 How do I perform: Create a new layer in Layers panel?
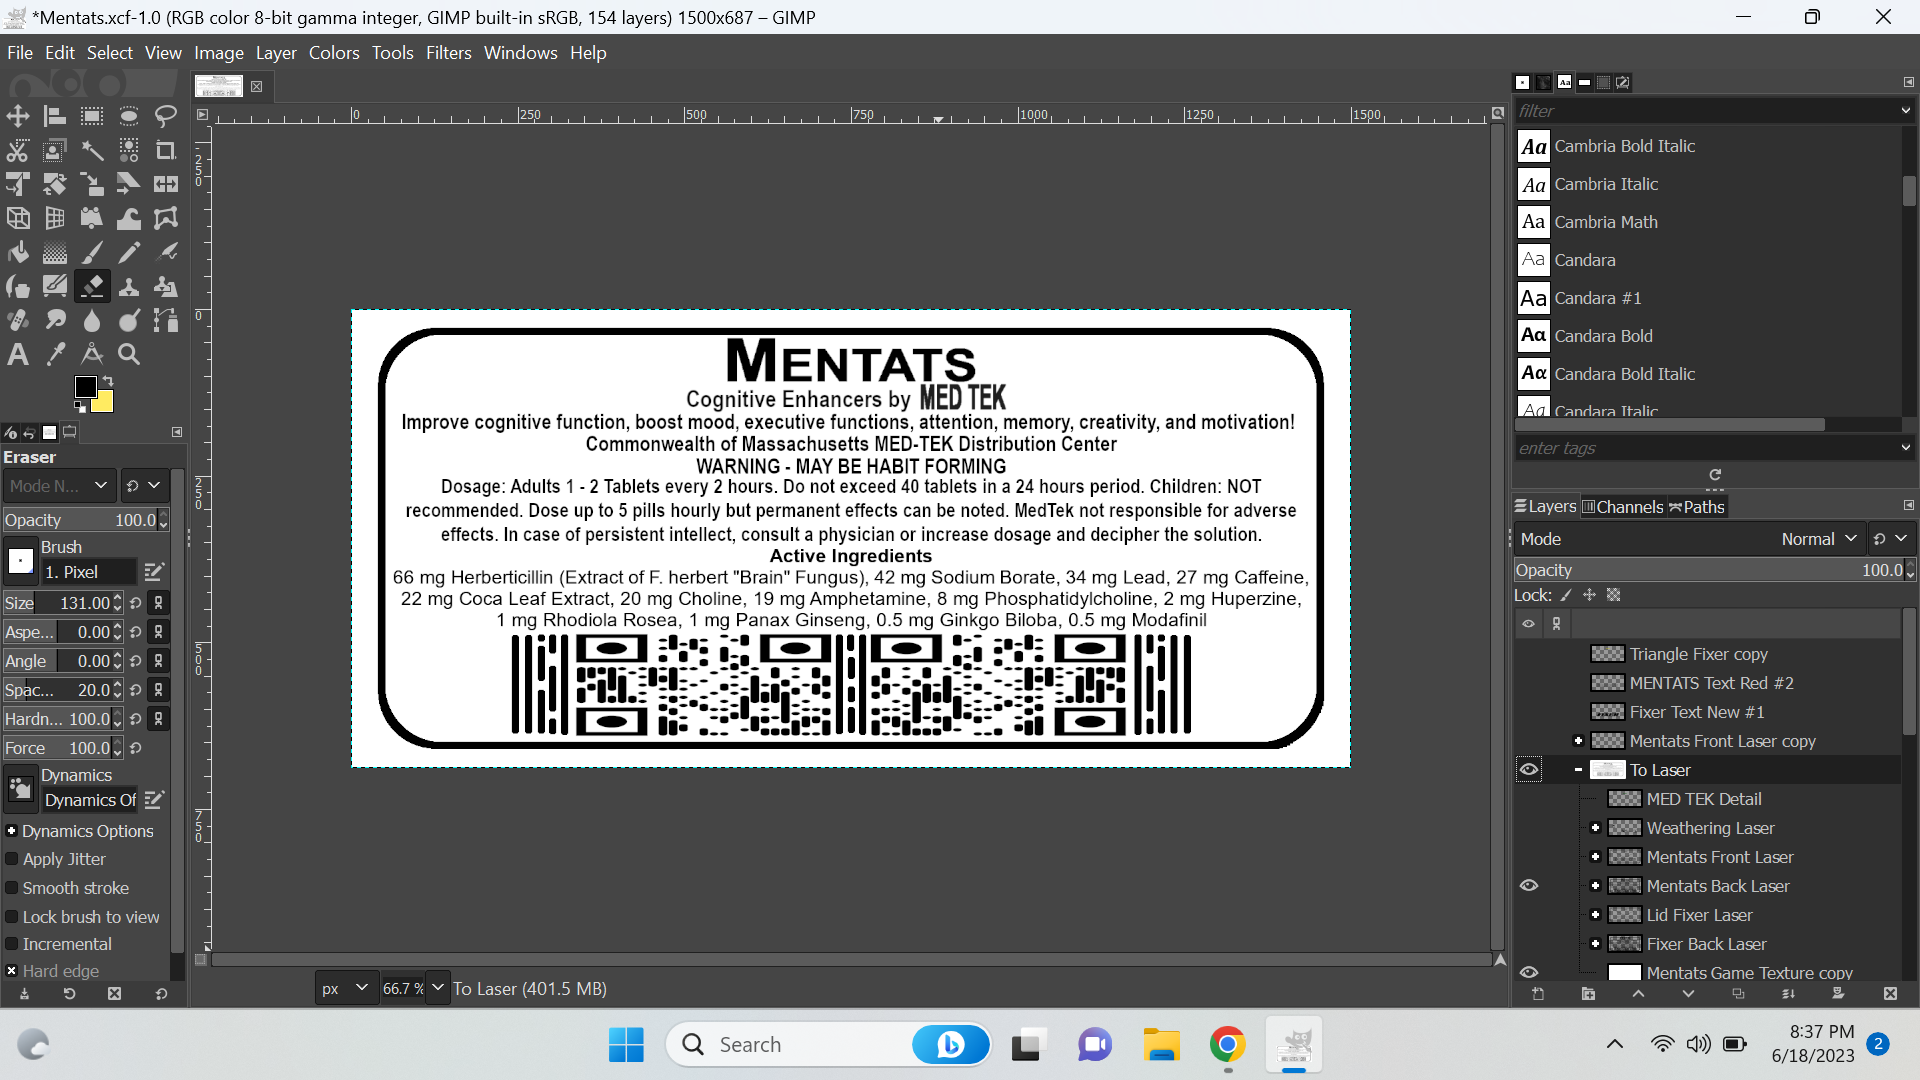(1538, 994)
